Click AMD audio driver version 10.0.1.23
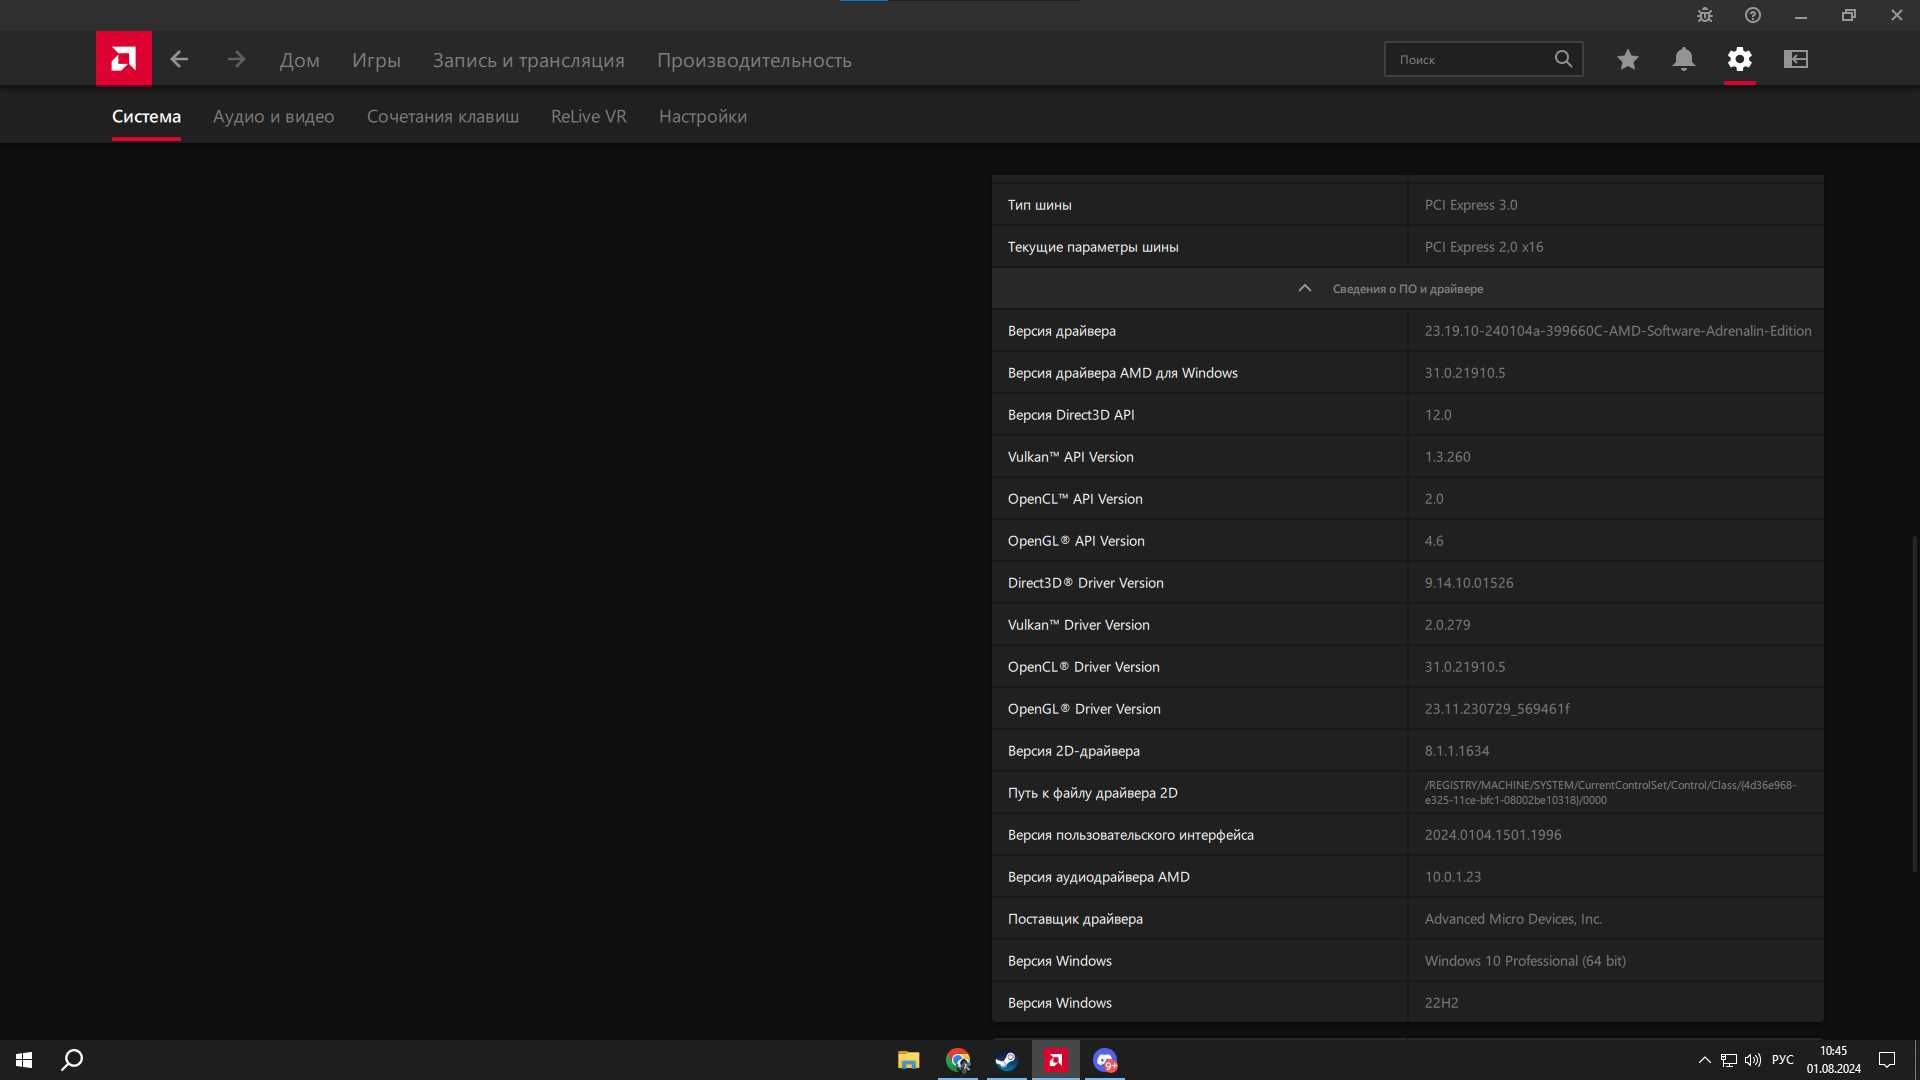This screenshot has height=1080, width=1920. tap(1453, 877)
